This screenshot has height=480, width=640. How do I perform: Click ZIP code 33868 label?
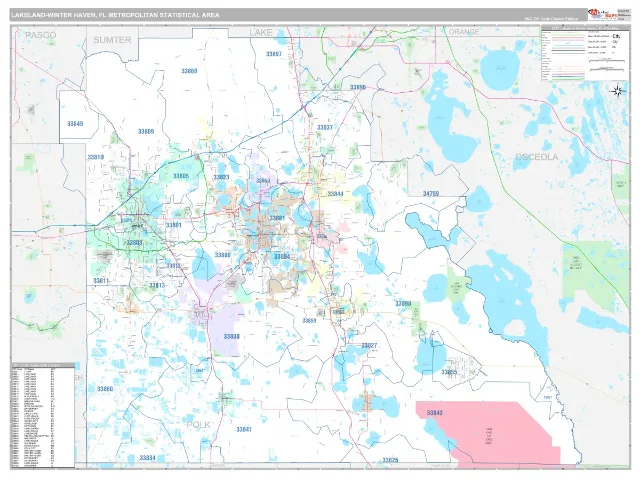coord(189,71)
